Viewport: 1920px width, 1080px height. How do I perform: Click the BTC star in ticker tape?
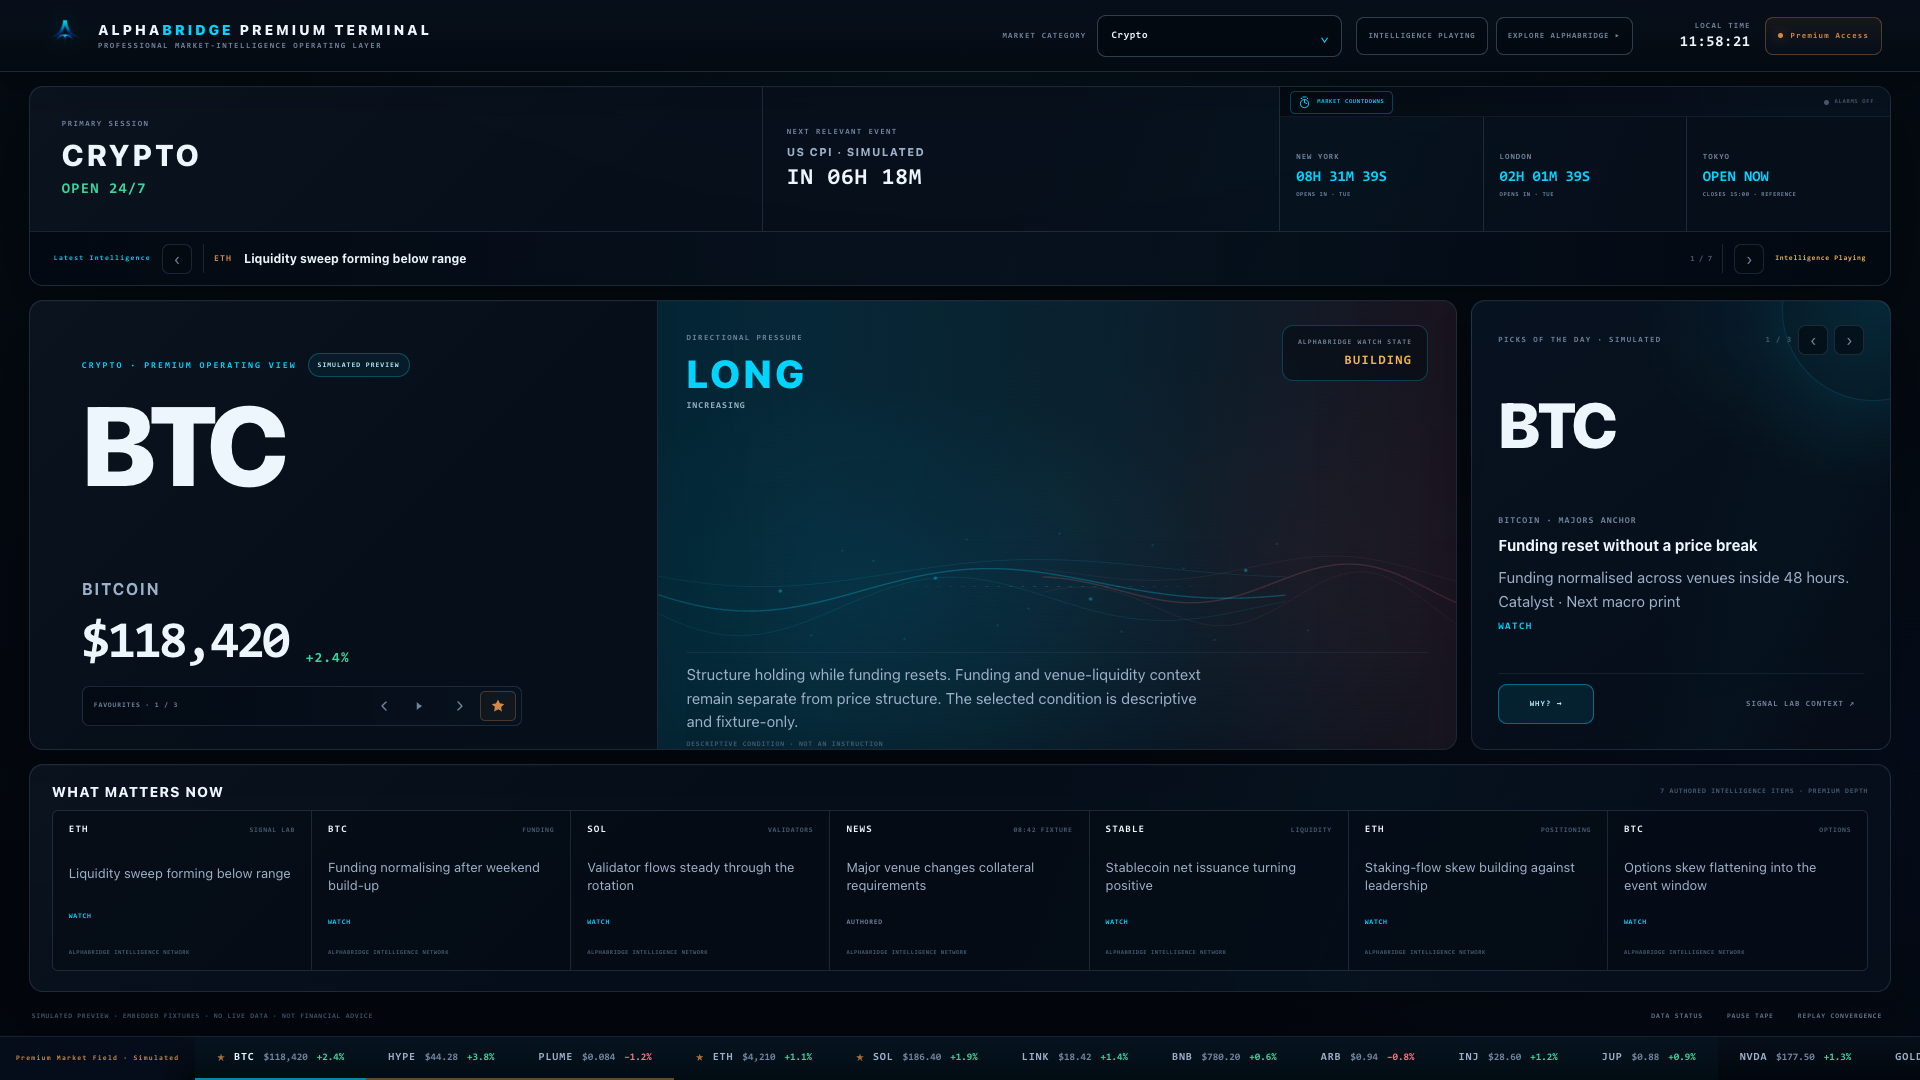221,1057
